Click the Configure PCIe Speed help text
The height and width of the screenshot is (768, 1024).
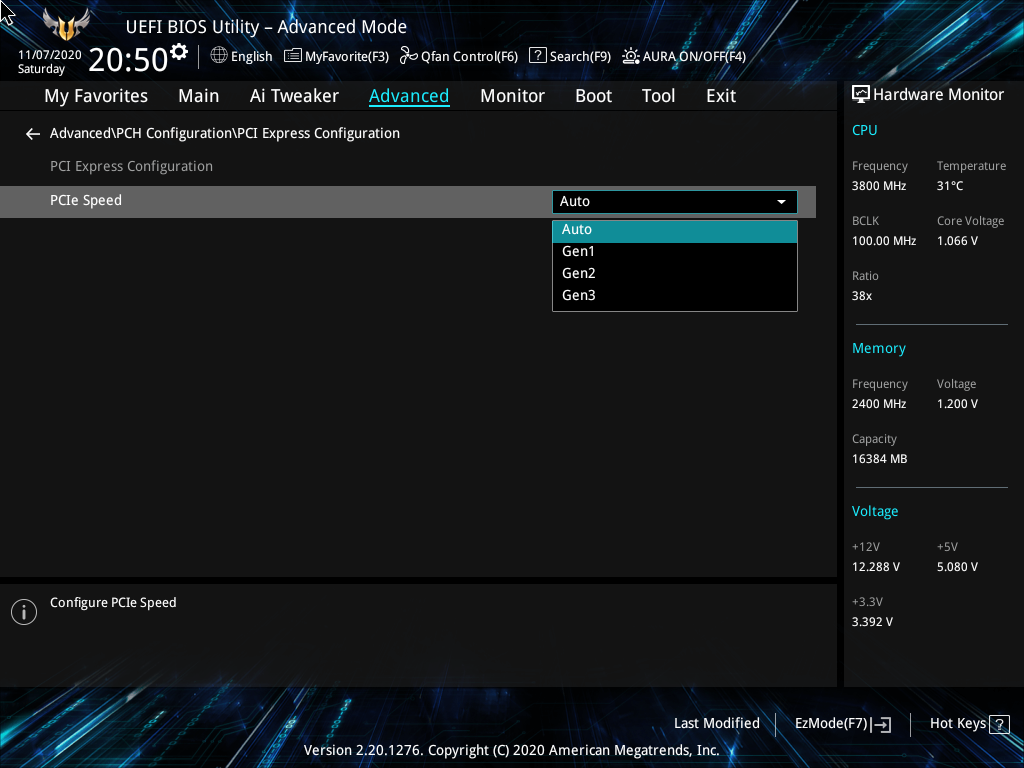pos(113,603)
